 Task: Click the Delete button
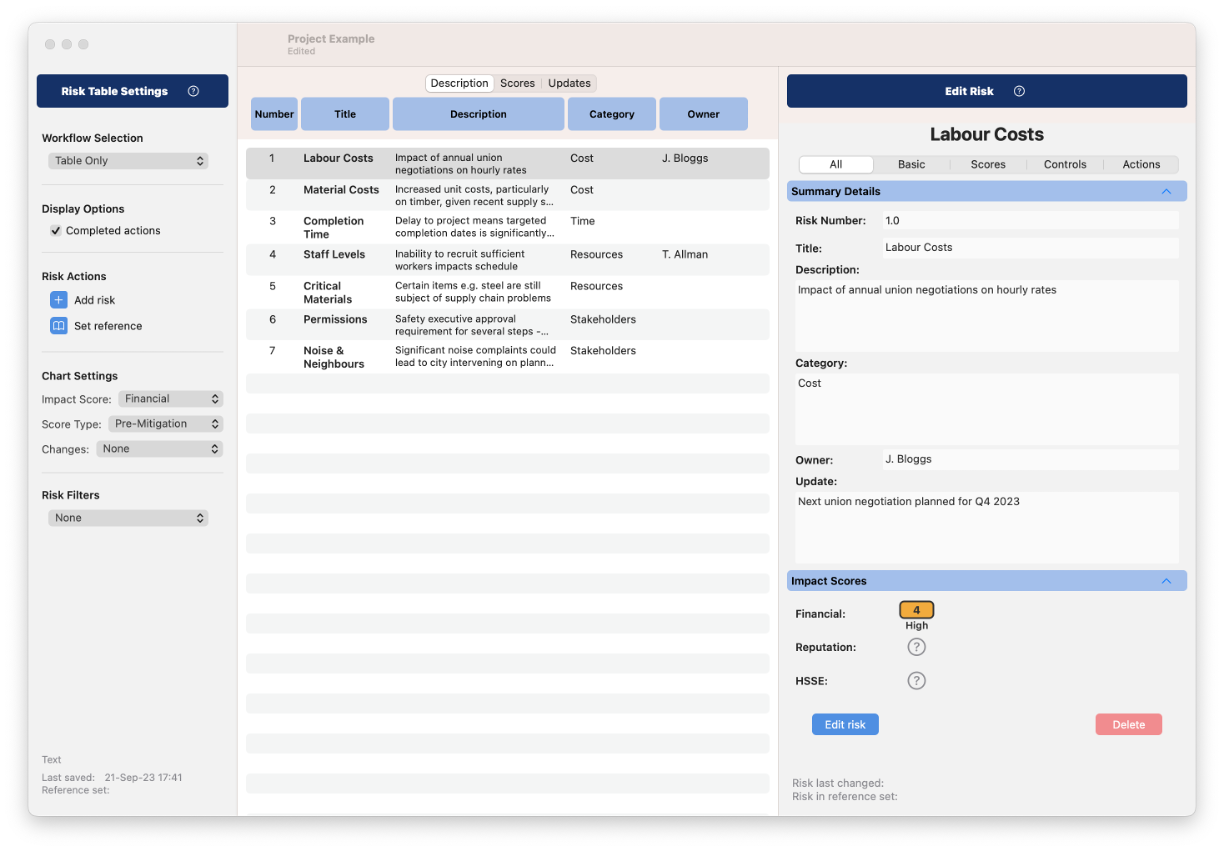click(x=1128, y=725)
